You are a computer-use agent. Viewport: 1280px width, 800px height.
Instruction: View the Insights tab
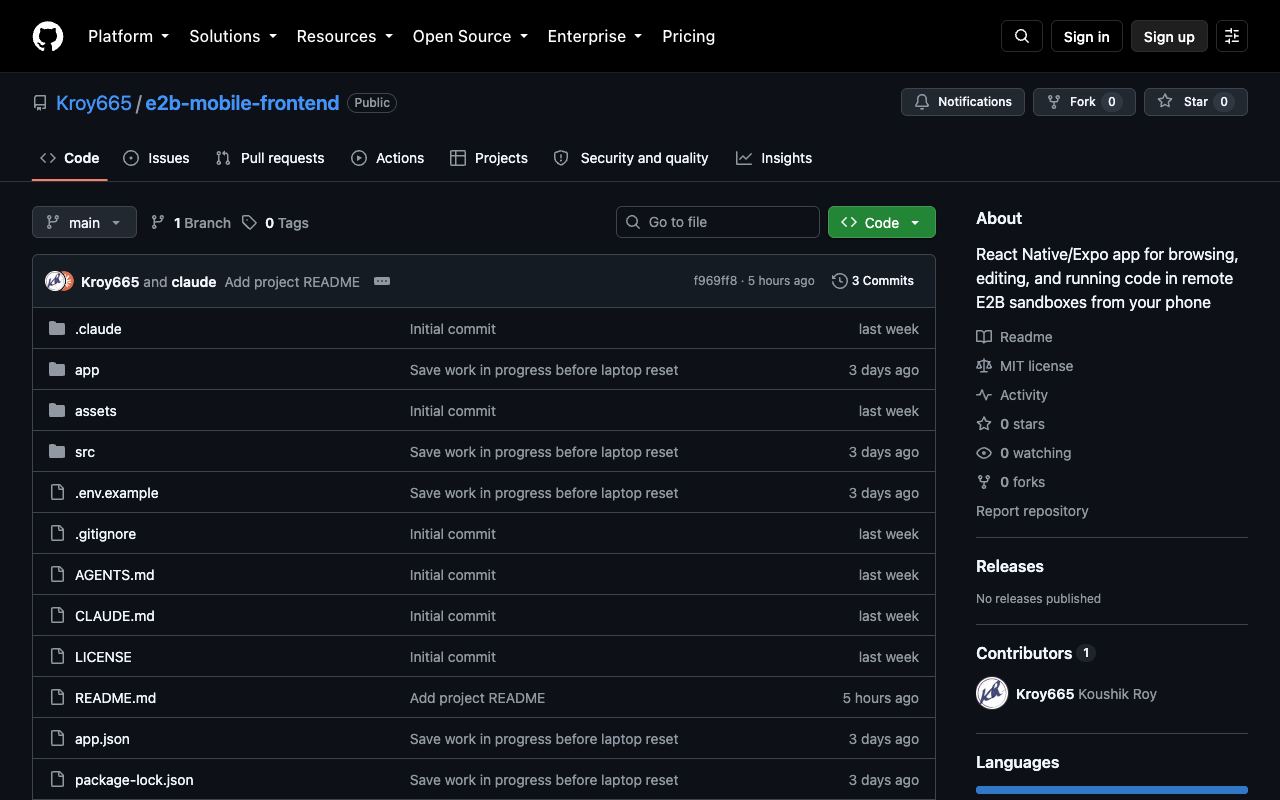(x=774, y=158)
